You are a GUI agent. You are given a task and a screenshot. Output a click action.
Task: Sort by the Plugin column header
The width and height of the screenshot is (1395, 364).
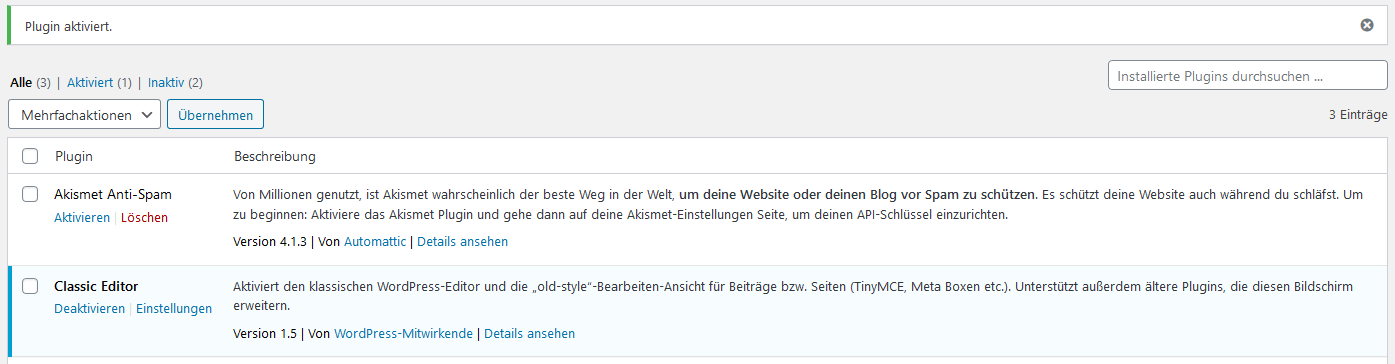click(x=74, y=156)
